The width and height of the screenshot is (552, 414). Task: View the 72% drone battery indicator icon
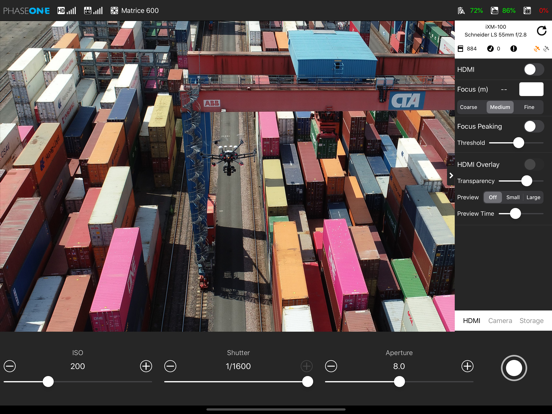461,11
